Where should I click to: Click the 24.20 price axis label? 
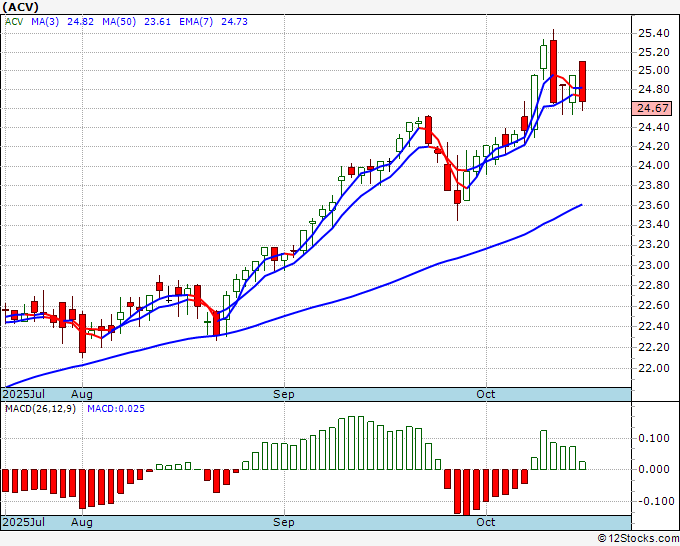(654, 146)
